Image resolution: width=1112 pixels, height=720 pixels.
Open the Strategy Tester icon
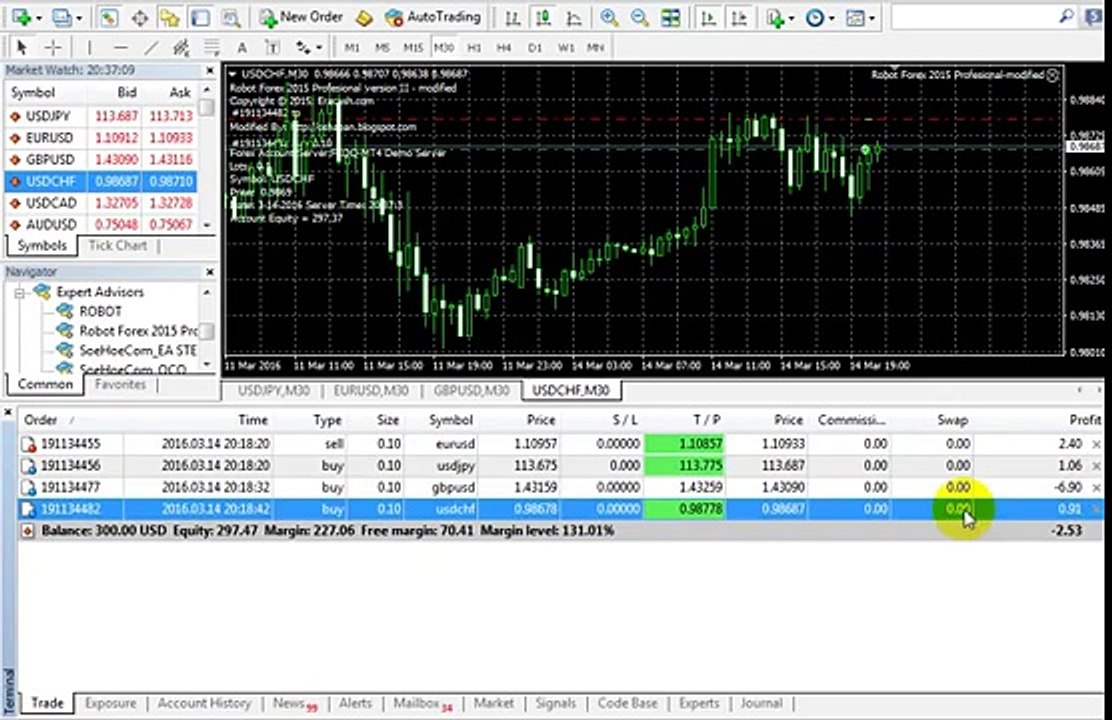[230, 17]
